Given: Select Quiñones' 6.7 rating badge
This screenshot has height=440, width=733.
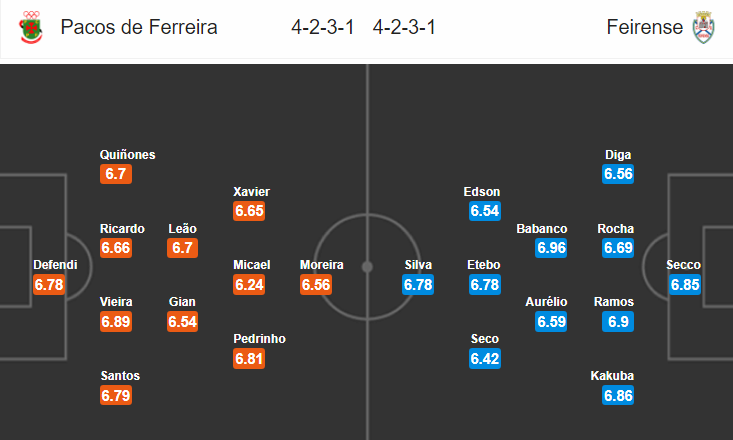Looking at the screenshot, I should (116, 174).
